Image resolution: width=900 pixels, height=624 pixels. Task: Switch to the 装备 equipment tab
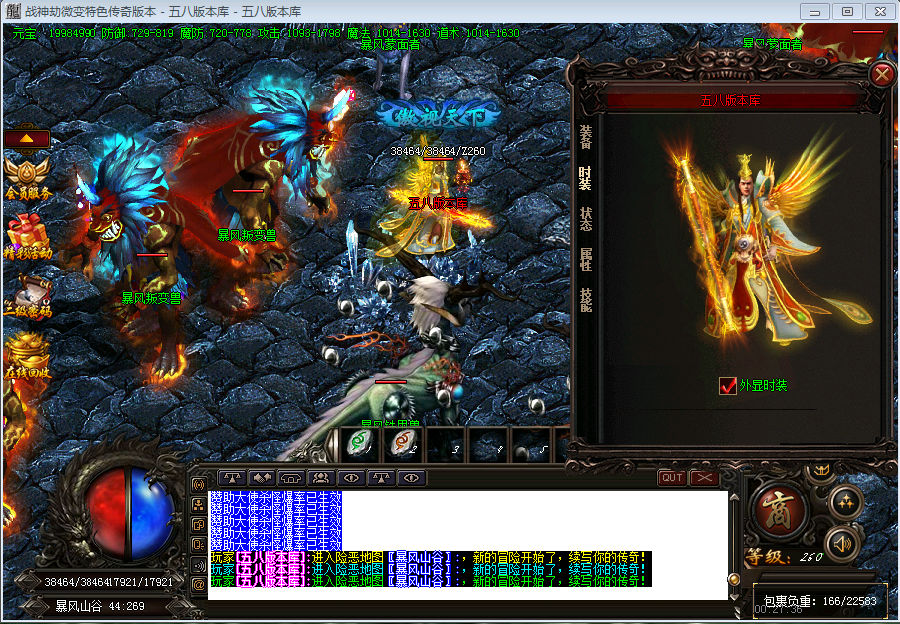click(585, 138)
